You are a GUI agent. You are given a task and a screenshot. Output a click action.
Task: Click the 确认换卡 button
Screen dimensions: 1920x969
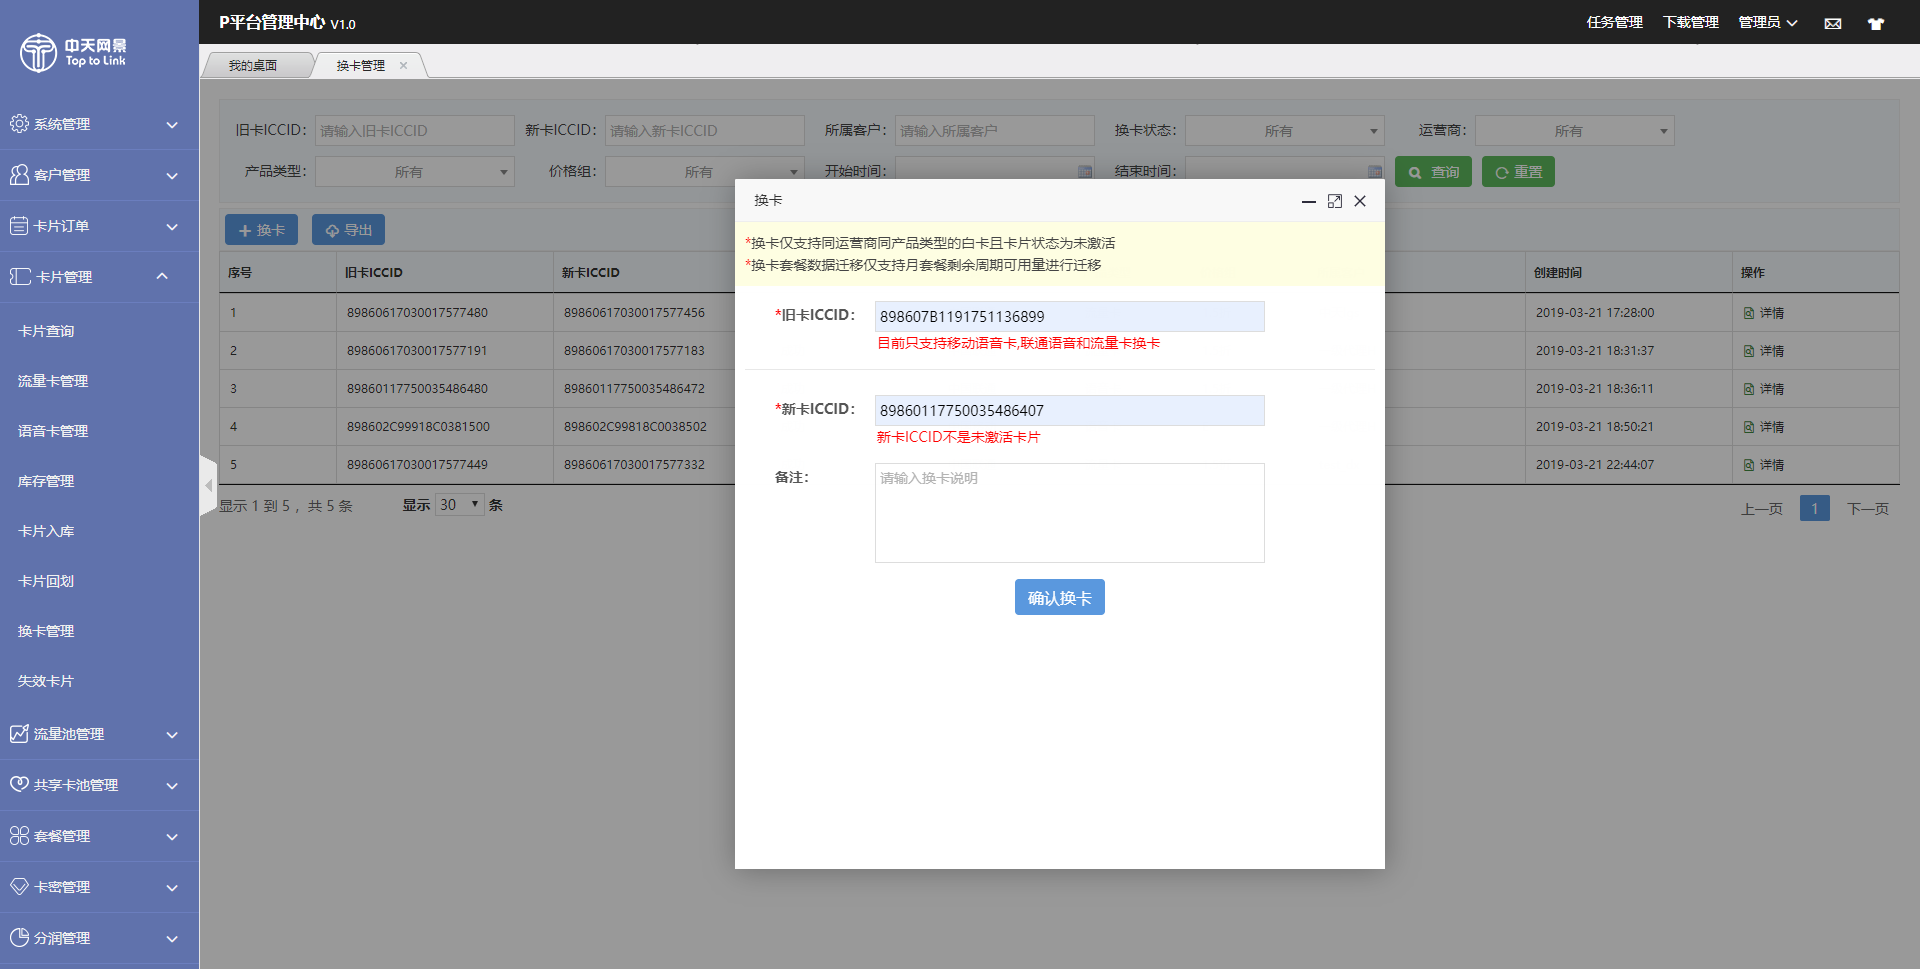[x=1060, y=598]
